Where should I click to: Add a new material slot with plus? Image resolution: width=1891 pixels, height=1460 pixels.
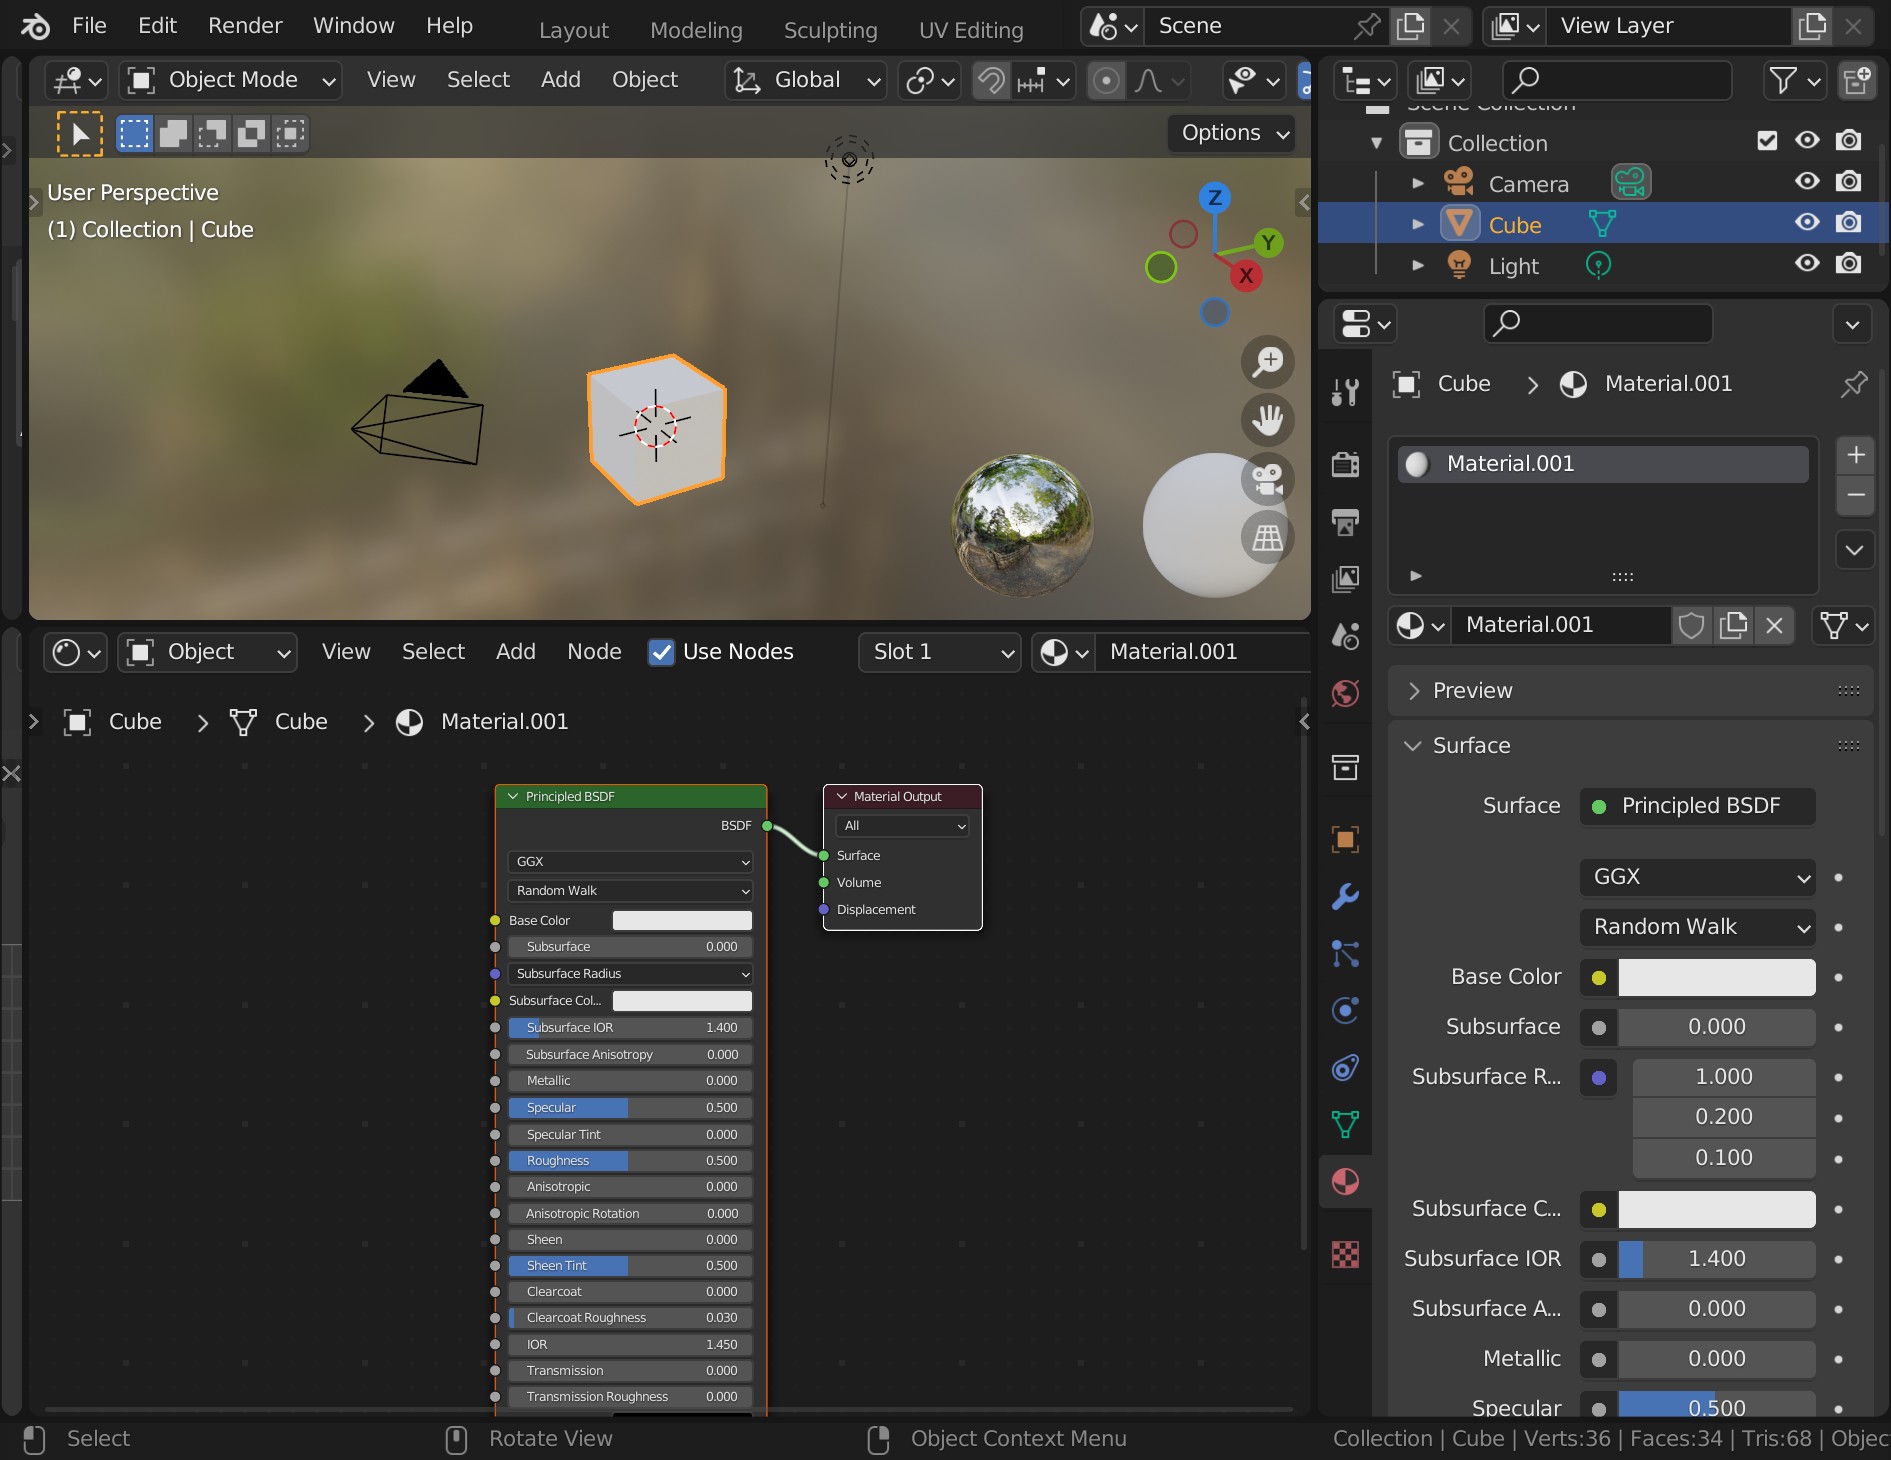[1855, 455]
